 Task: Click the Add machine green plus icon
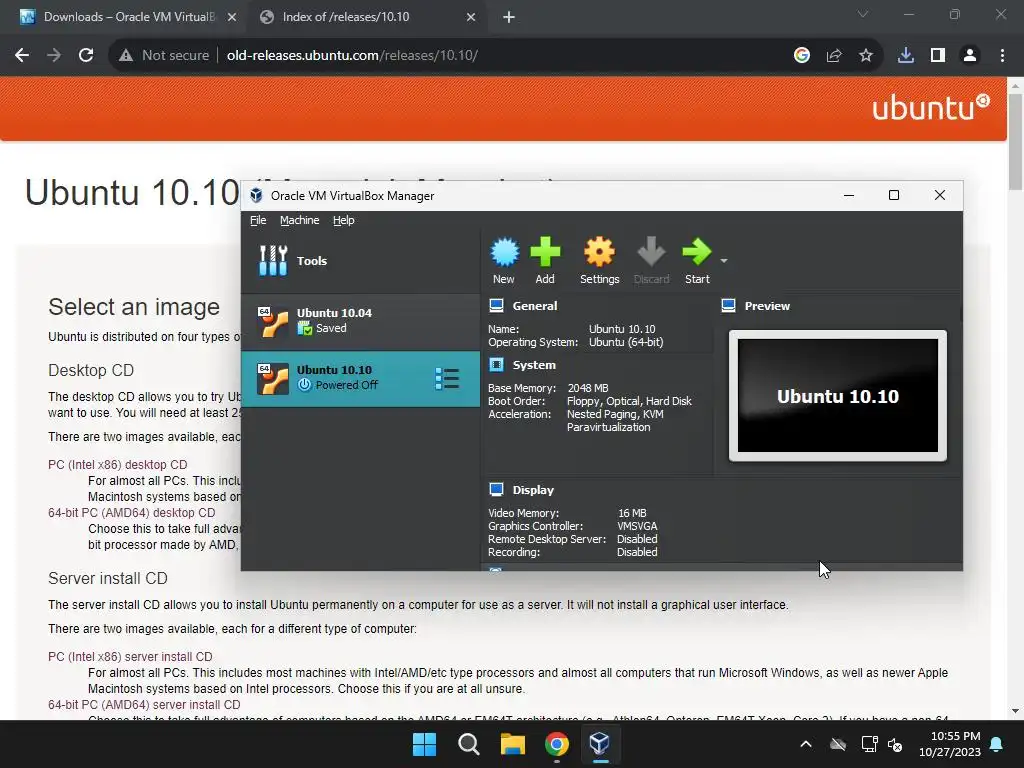pyautogui.click(x=545, y=253)
